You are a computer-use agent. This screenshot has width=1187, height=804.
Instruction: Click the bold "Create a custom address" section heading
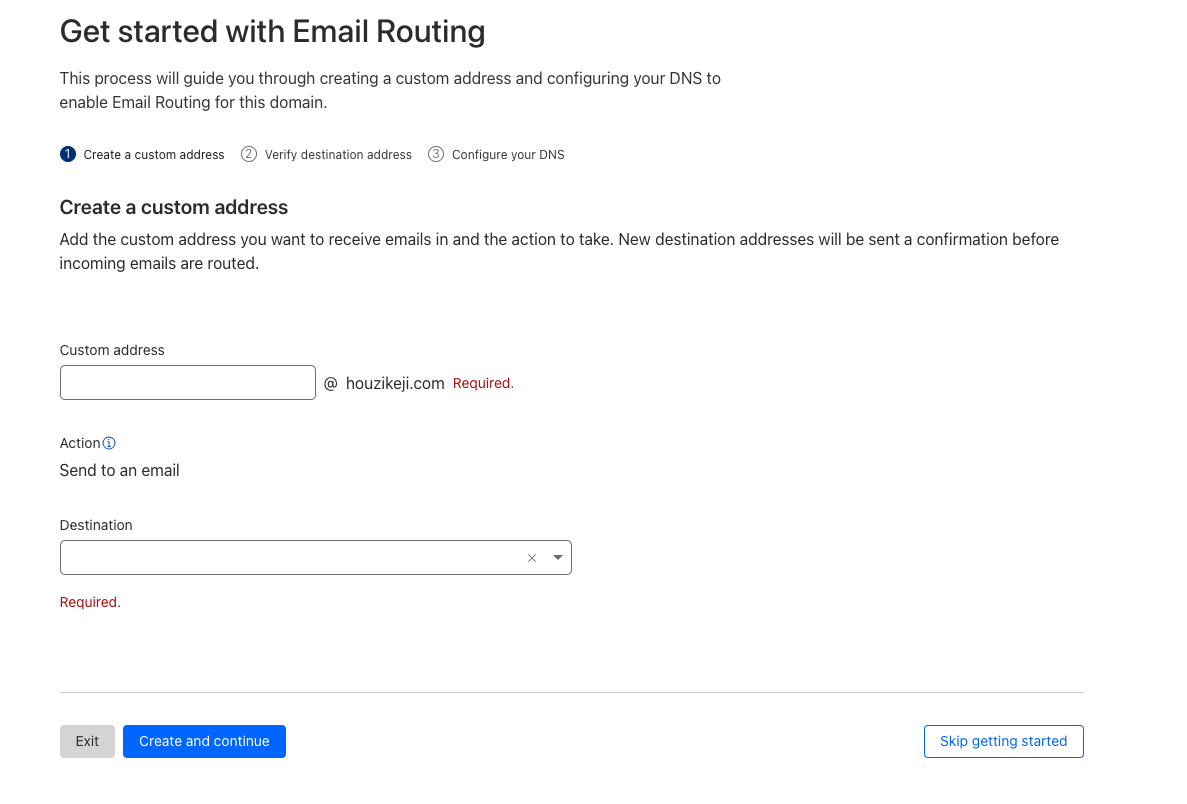(174, 207)
